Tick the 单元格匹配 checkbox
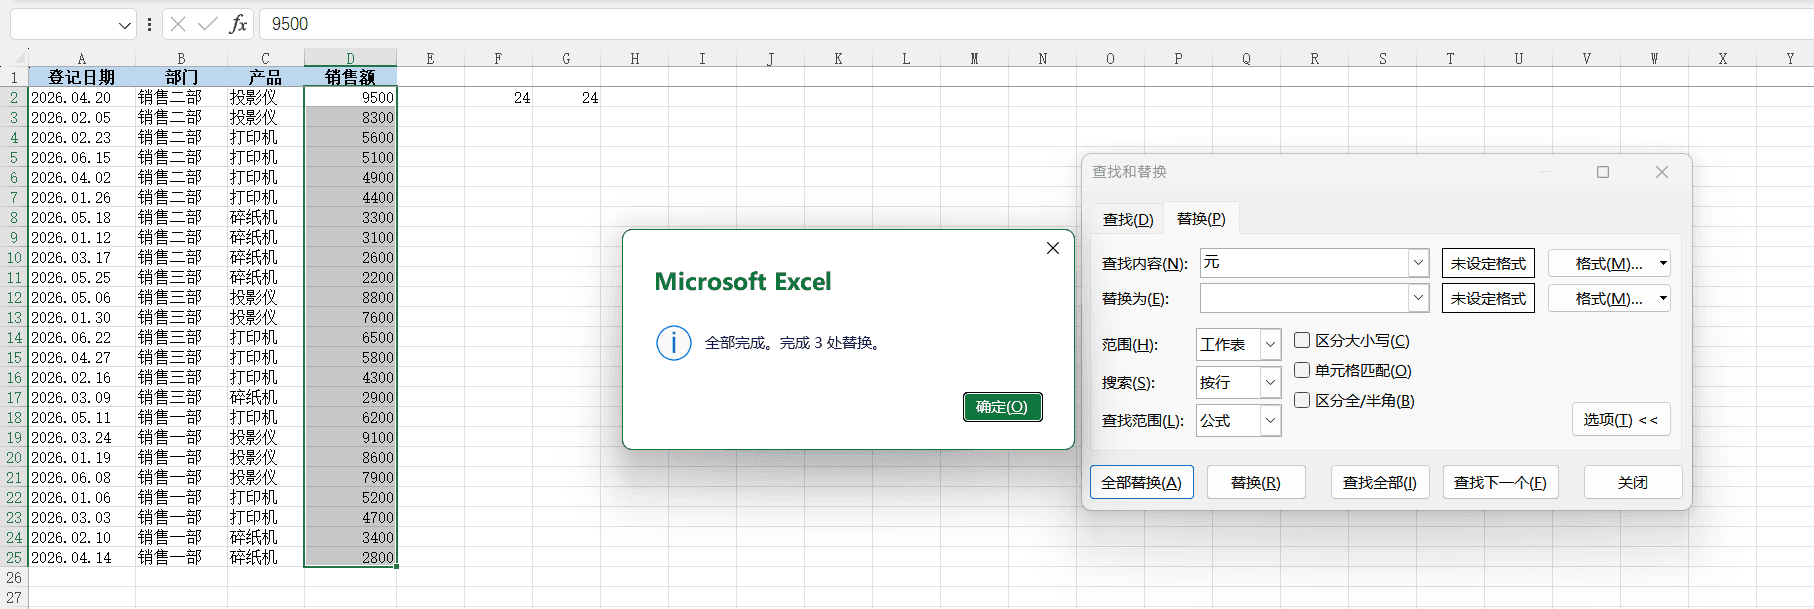1814x609 pixels. 1302,370
